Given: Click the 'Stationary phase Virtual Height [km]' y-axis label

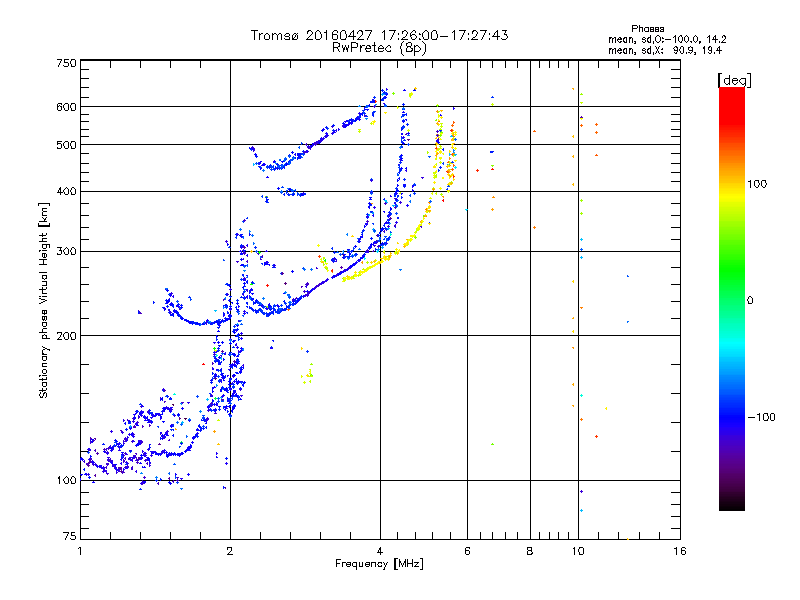Looking at the screenshot, I should point(44,300).
